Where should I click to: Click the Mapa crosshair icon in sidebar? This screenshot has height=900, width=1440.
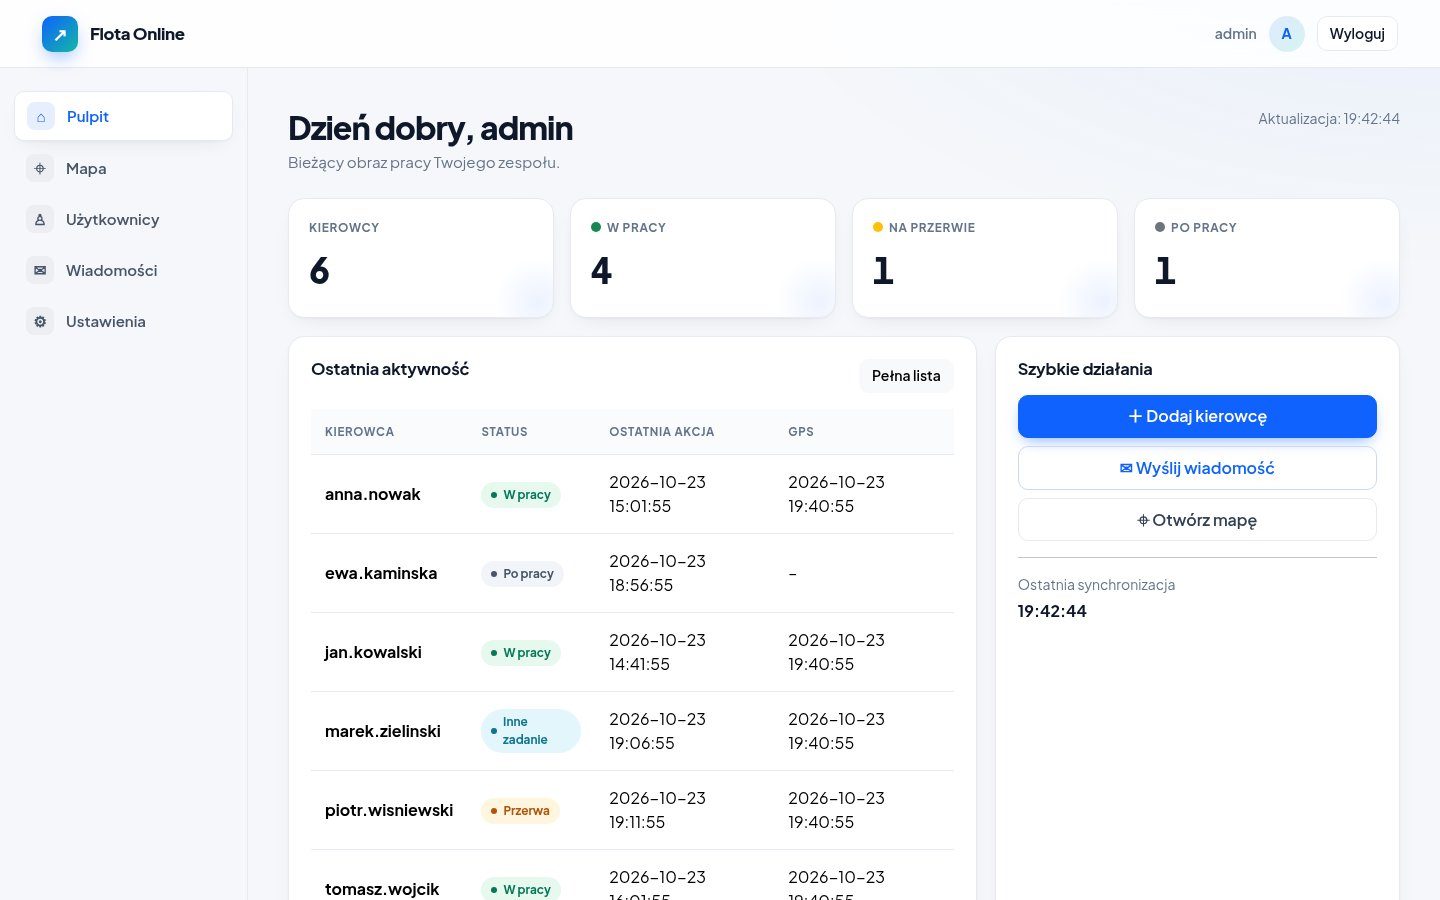40,169
